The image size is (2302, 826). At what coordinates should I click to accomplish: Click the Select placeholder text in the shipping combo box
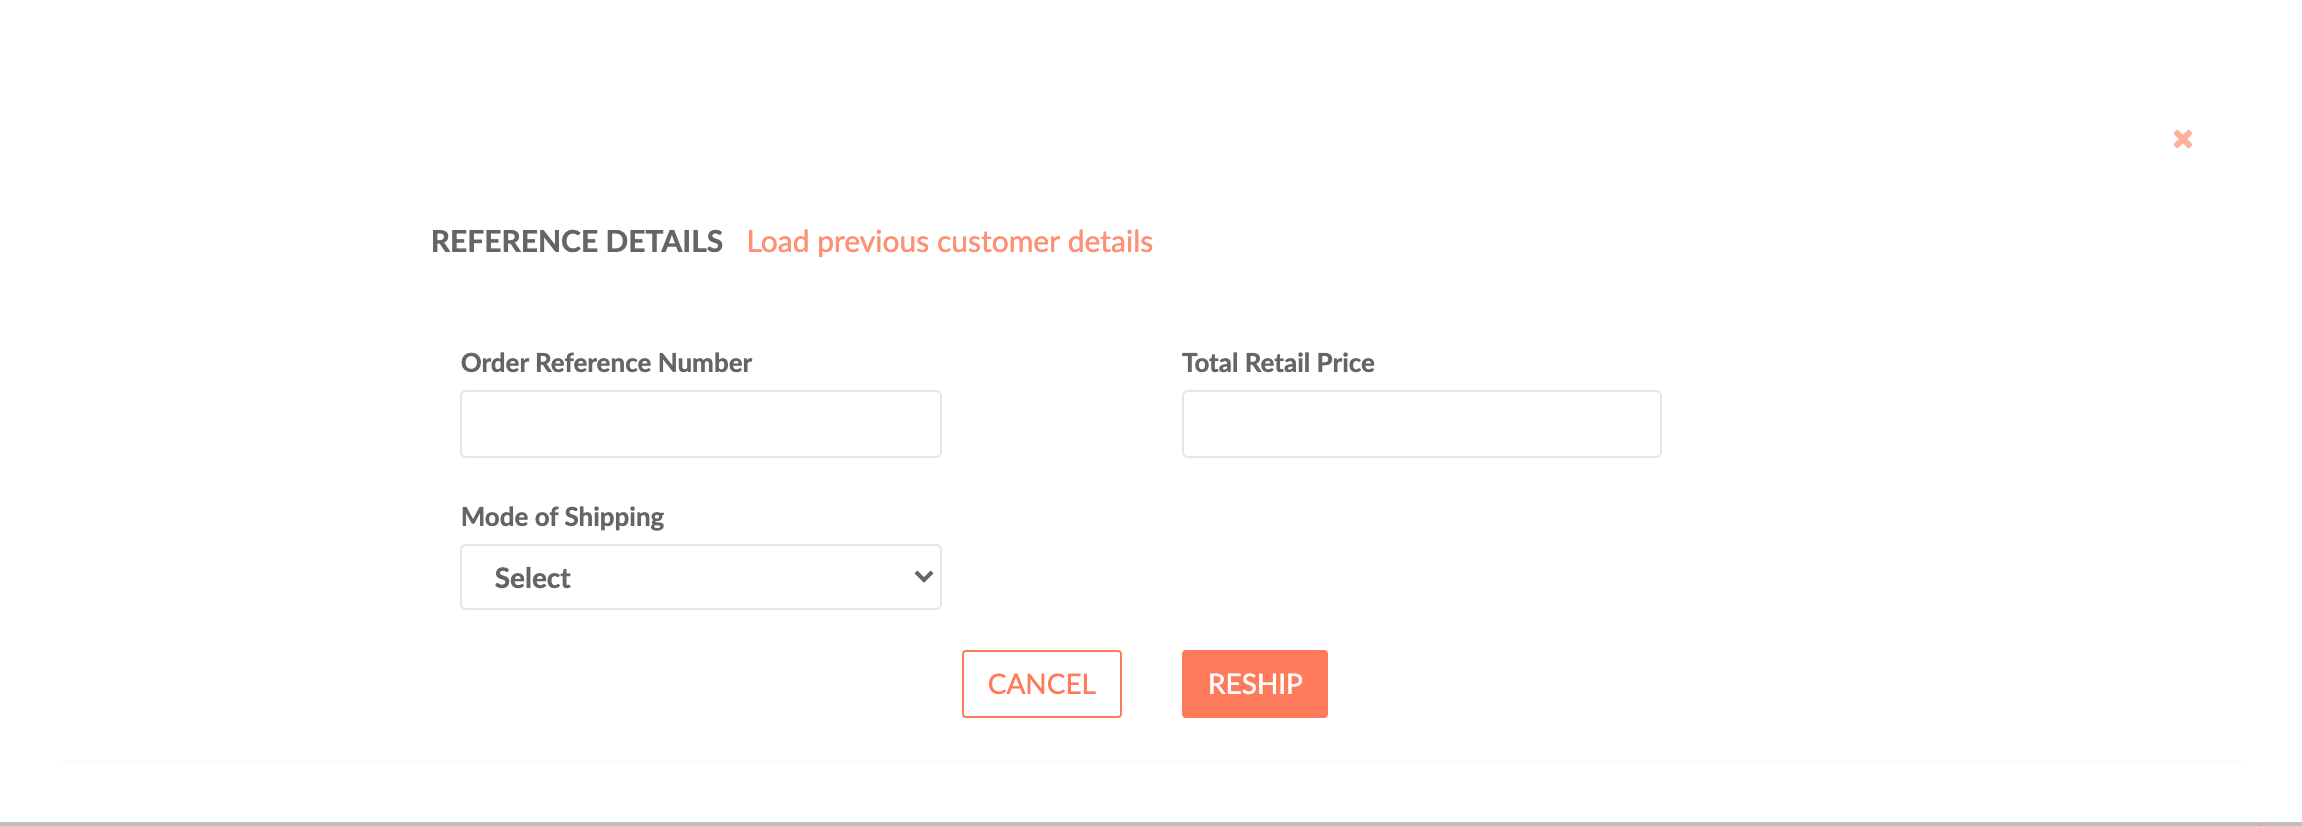click(532, 578)
